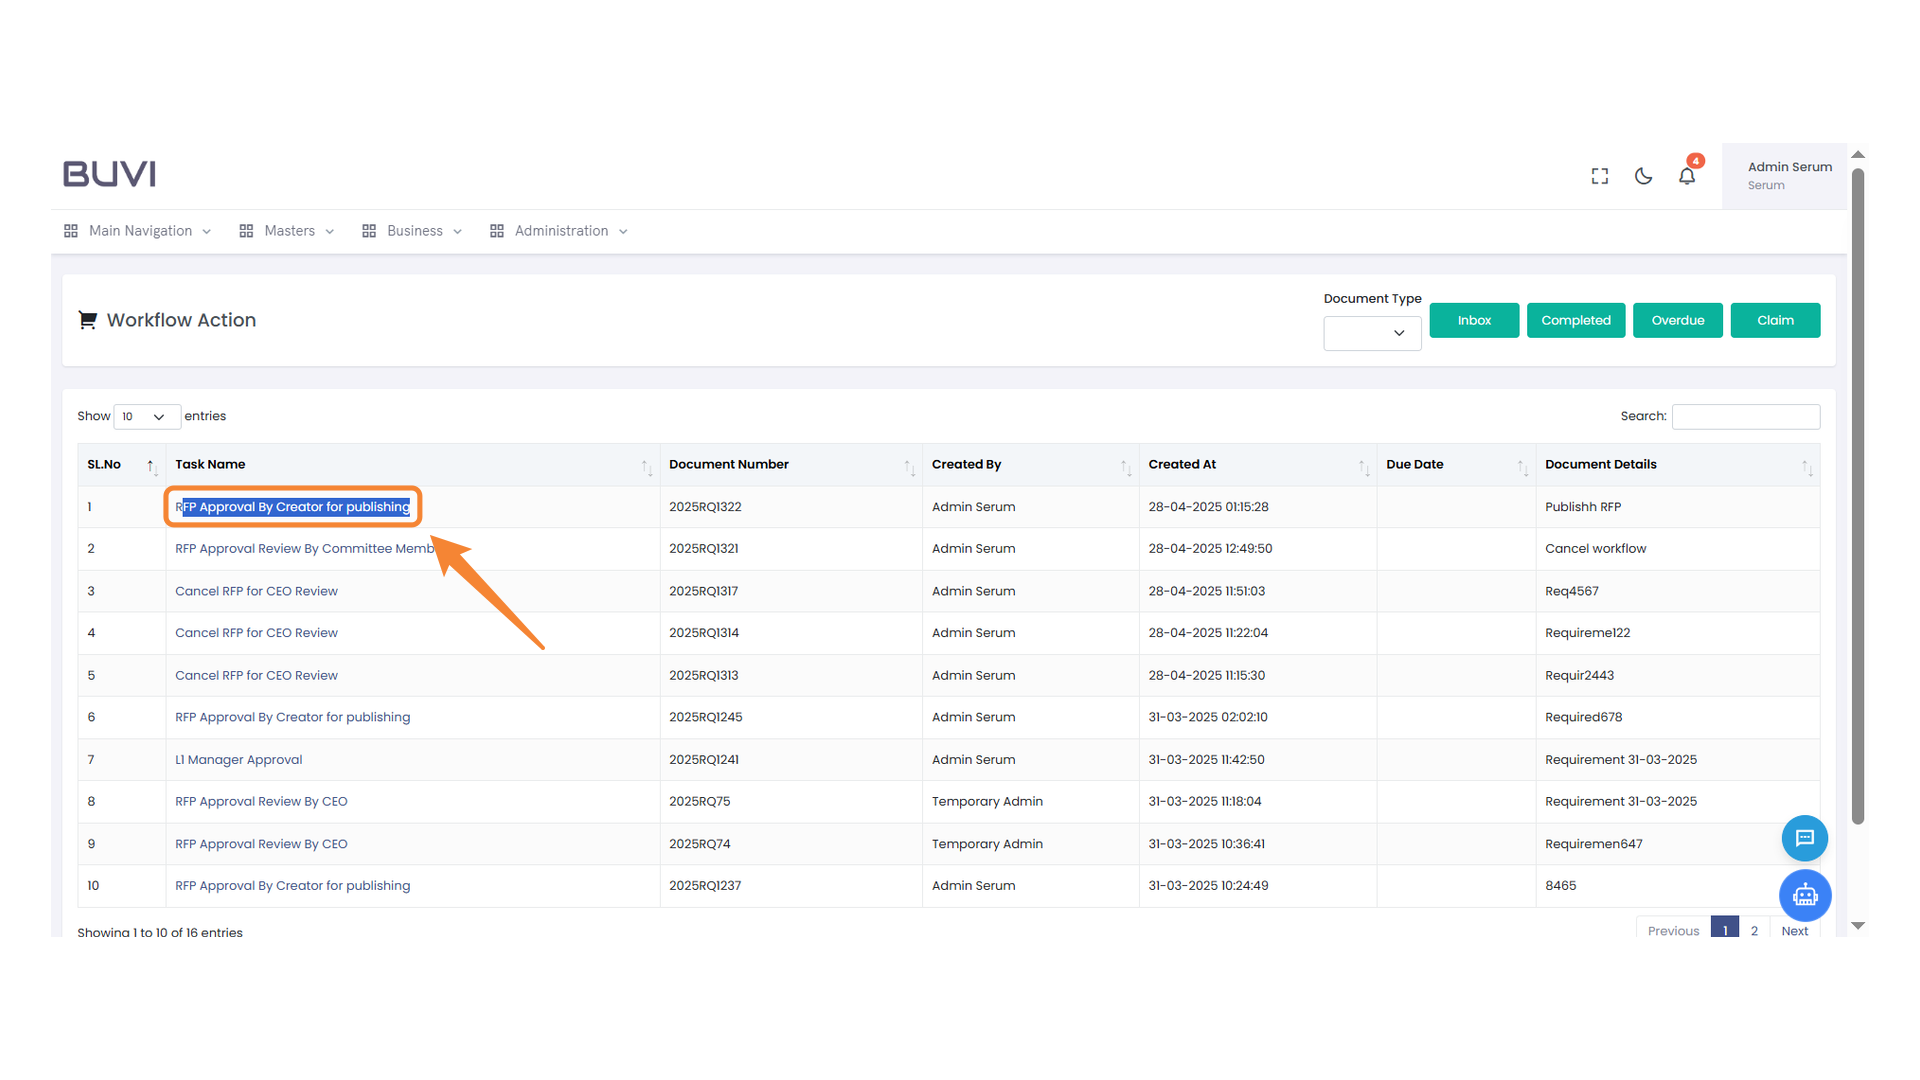Viewport: 1920px width, 1080px height.
Task: Open the chat message bubble icon
Action: [1804, 838]
